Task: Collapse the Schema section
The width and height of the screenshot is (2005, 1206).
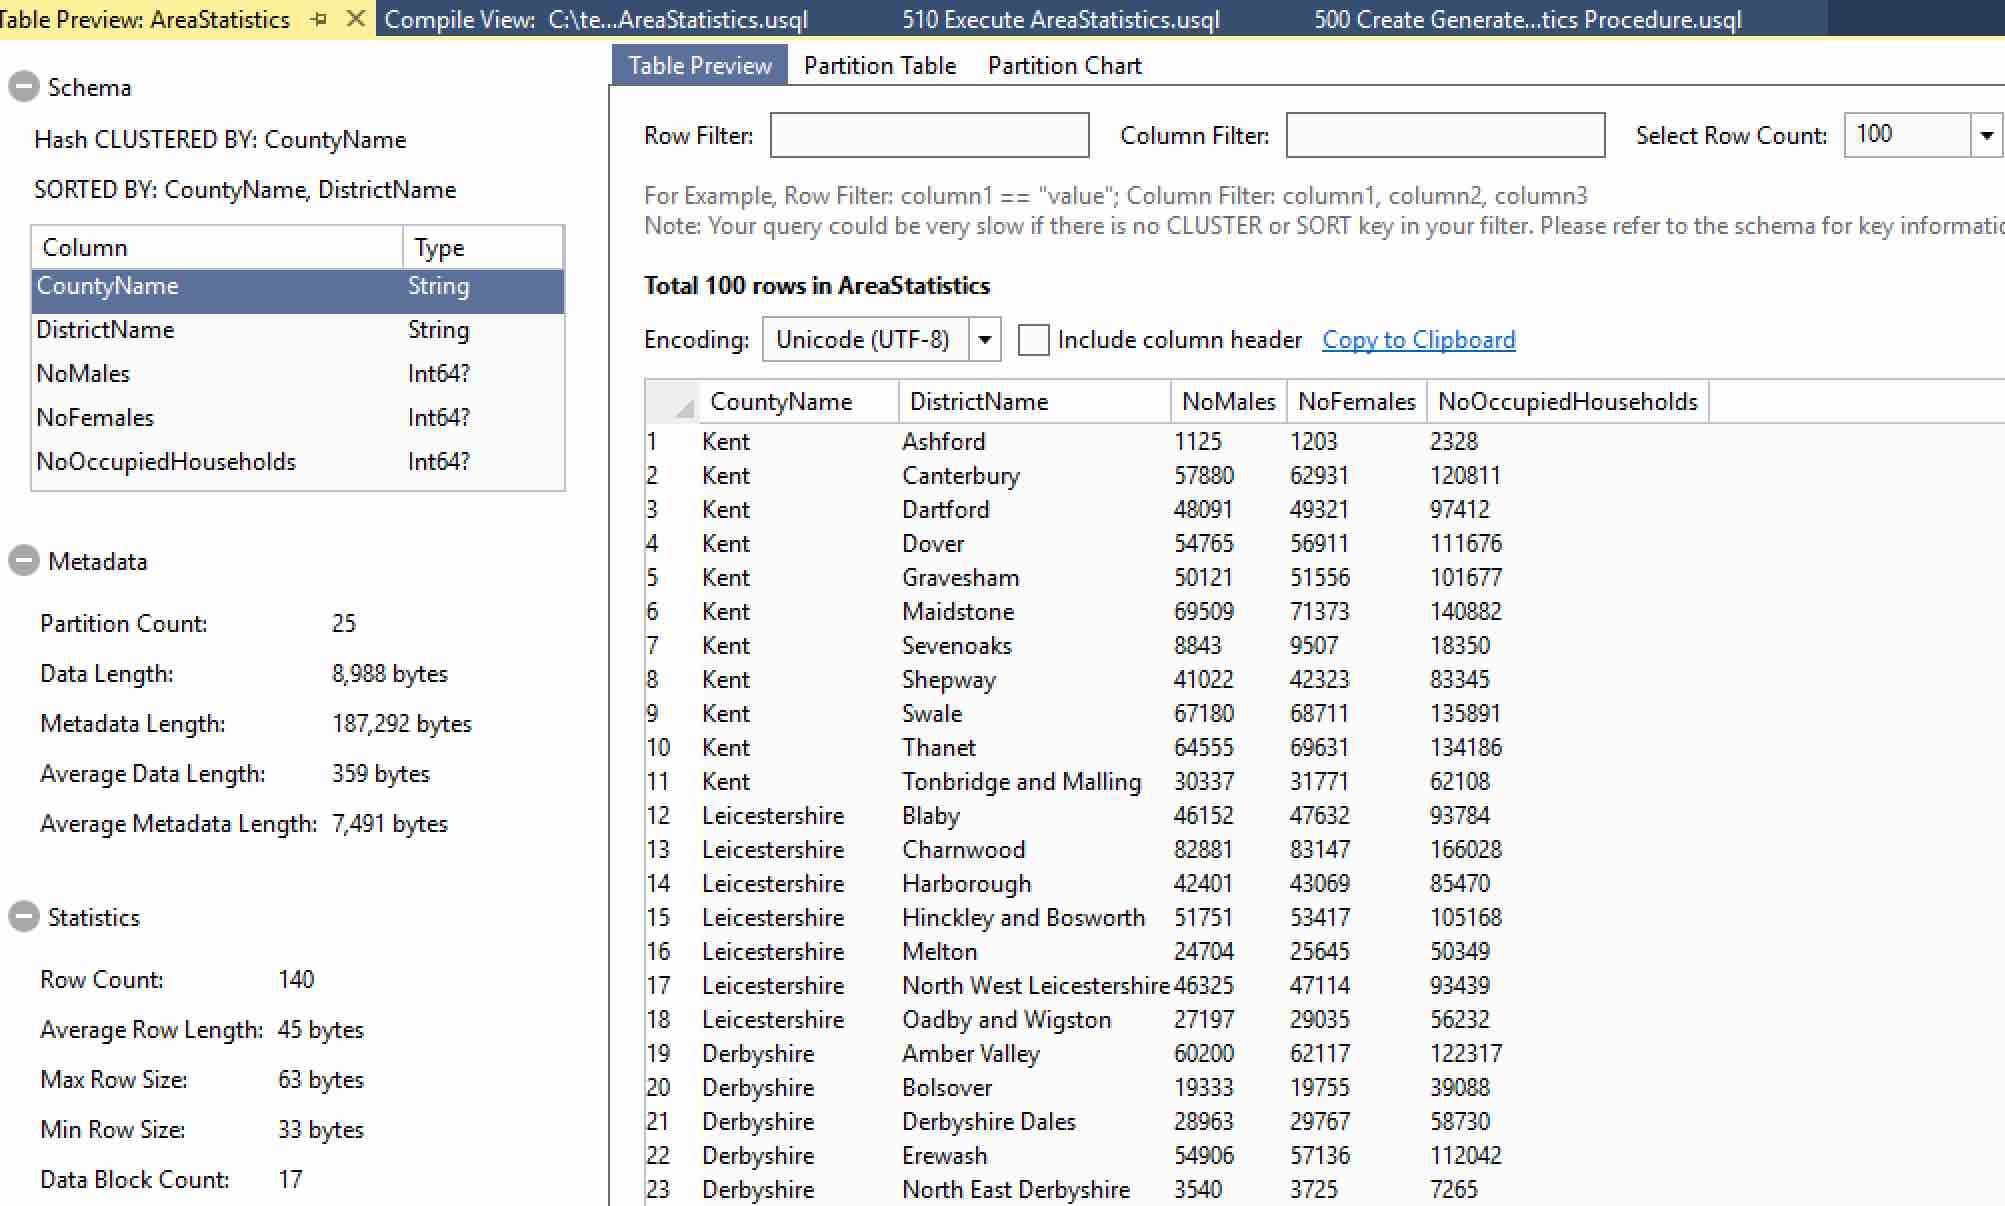Action: point(23,88)
